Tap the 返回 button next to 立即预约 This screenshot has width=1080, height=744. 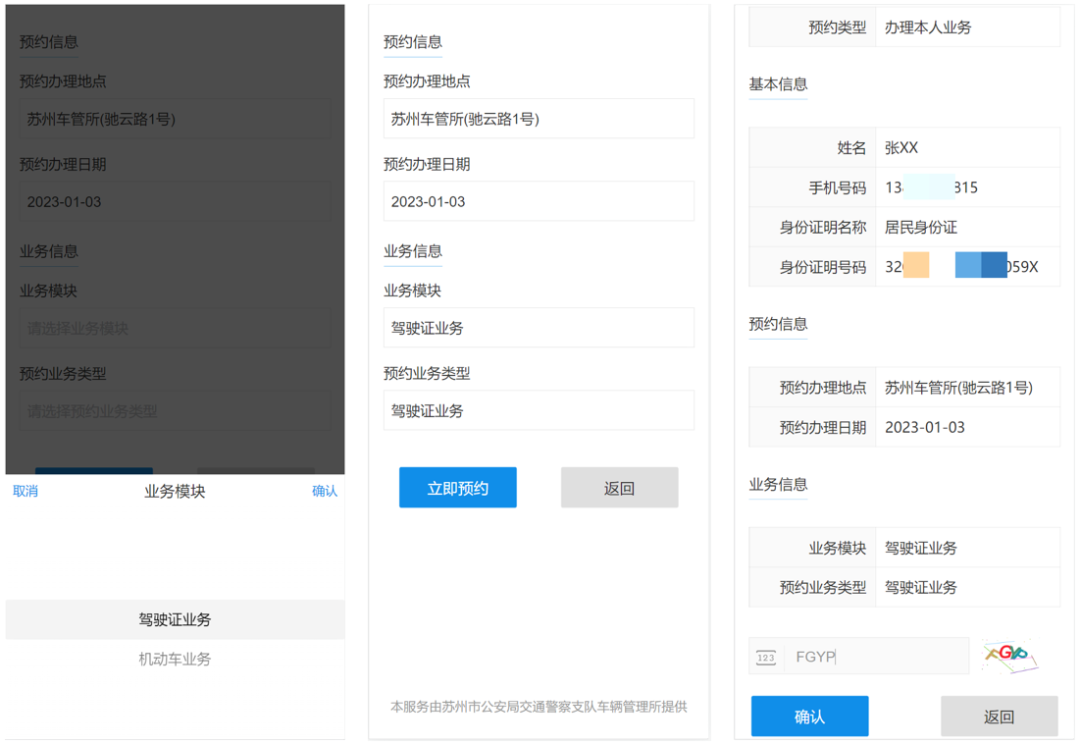tap(619, 488)
